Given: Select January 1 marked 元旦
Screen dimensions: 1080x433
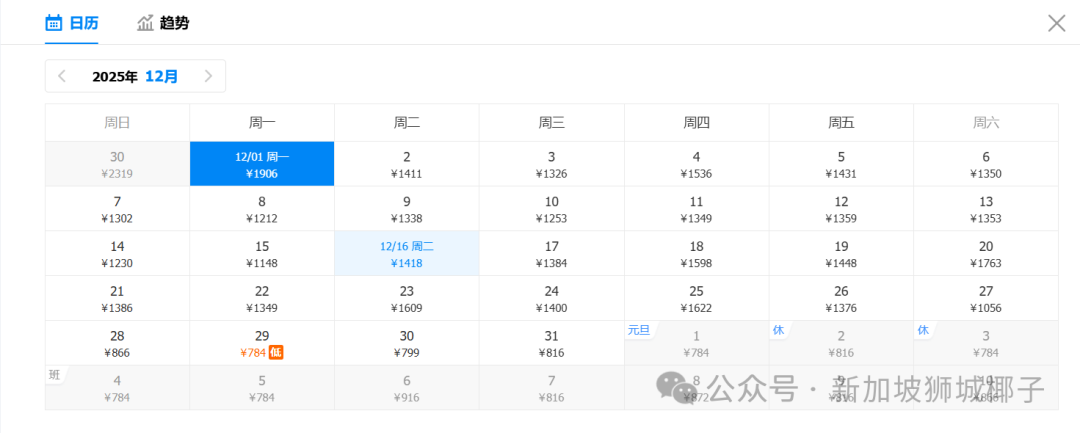Looking at the screenshot, I should (696, 343).
